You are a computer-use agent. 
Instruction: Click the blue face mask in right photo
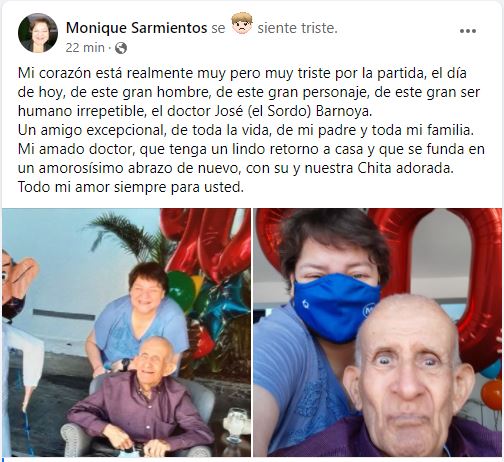[x=336, y=307]
